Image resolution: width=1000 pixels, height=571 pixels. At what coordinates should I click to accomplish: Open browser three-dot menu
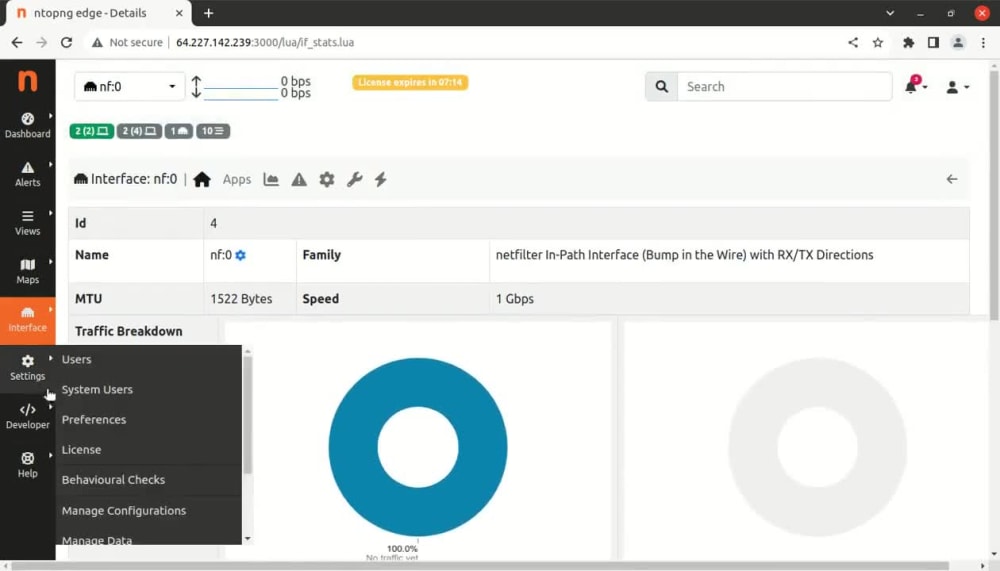983,42
